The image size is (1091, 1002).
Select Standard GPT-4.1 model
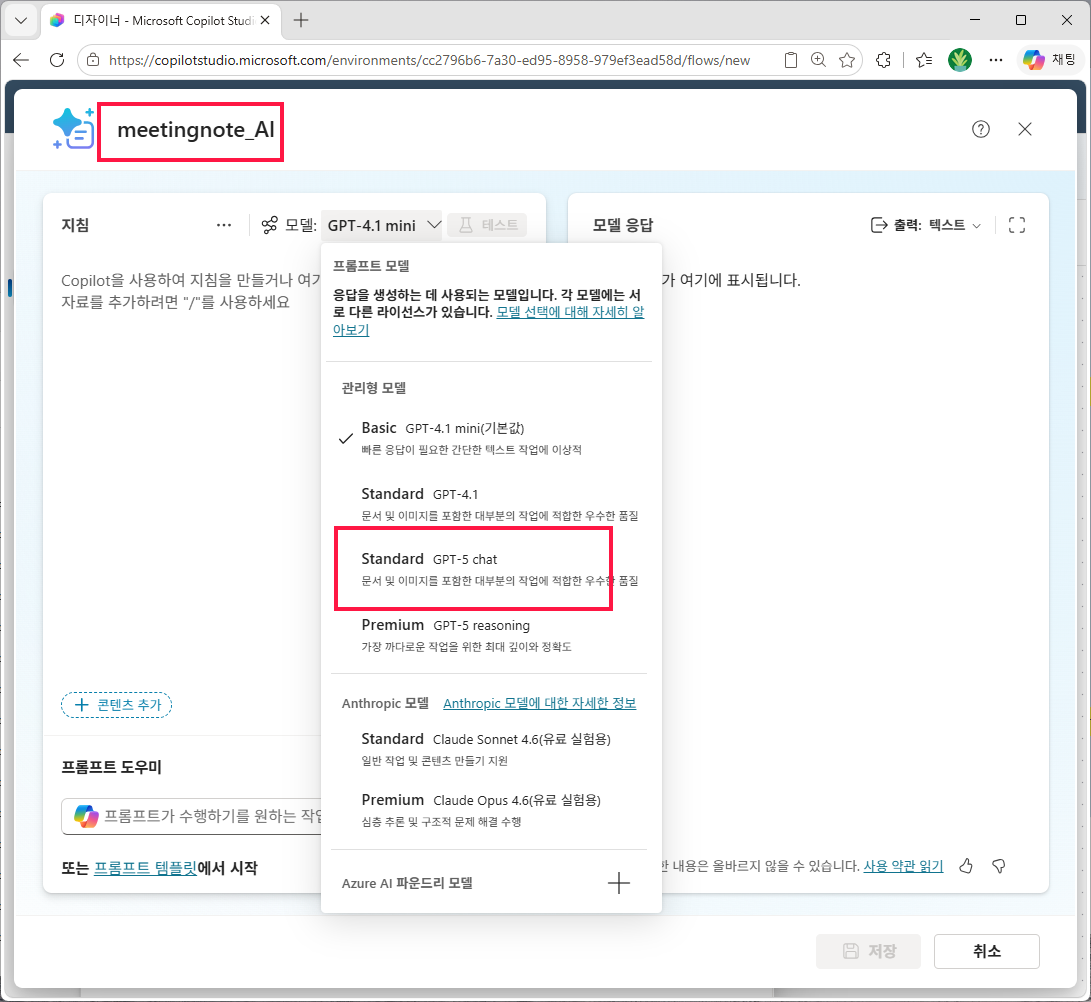pos(490,504)
